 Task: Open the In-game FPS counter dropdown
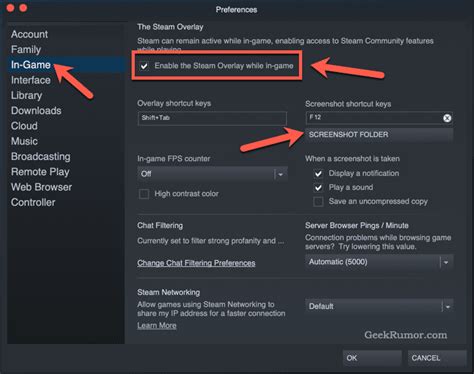pos(212,174)
